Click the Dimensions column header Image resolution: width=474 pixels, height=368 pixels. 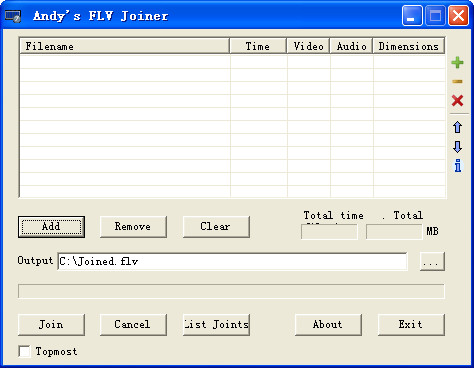click(x=409, y=46)
